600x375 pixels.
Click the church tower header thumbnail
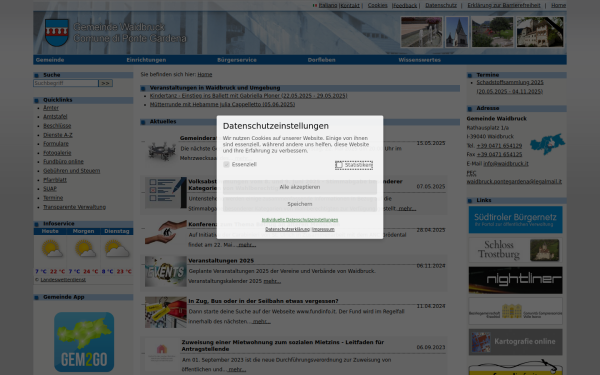457,32
